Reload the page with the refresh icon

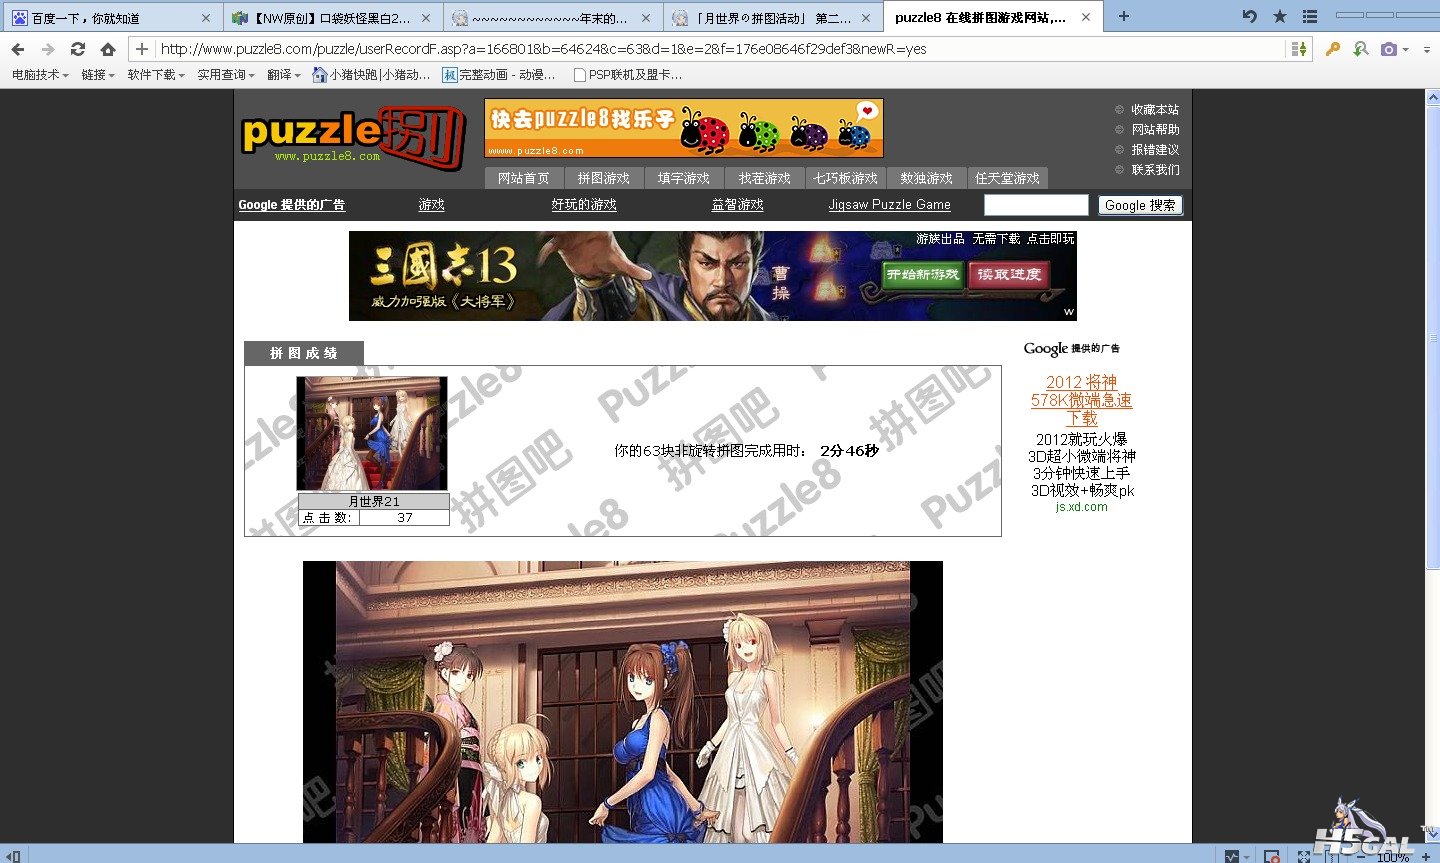(x=78, y=49)
